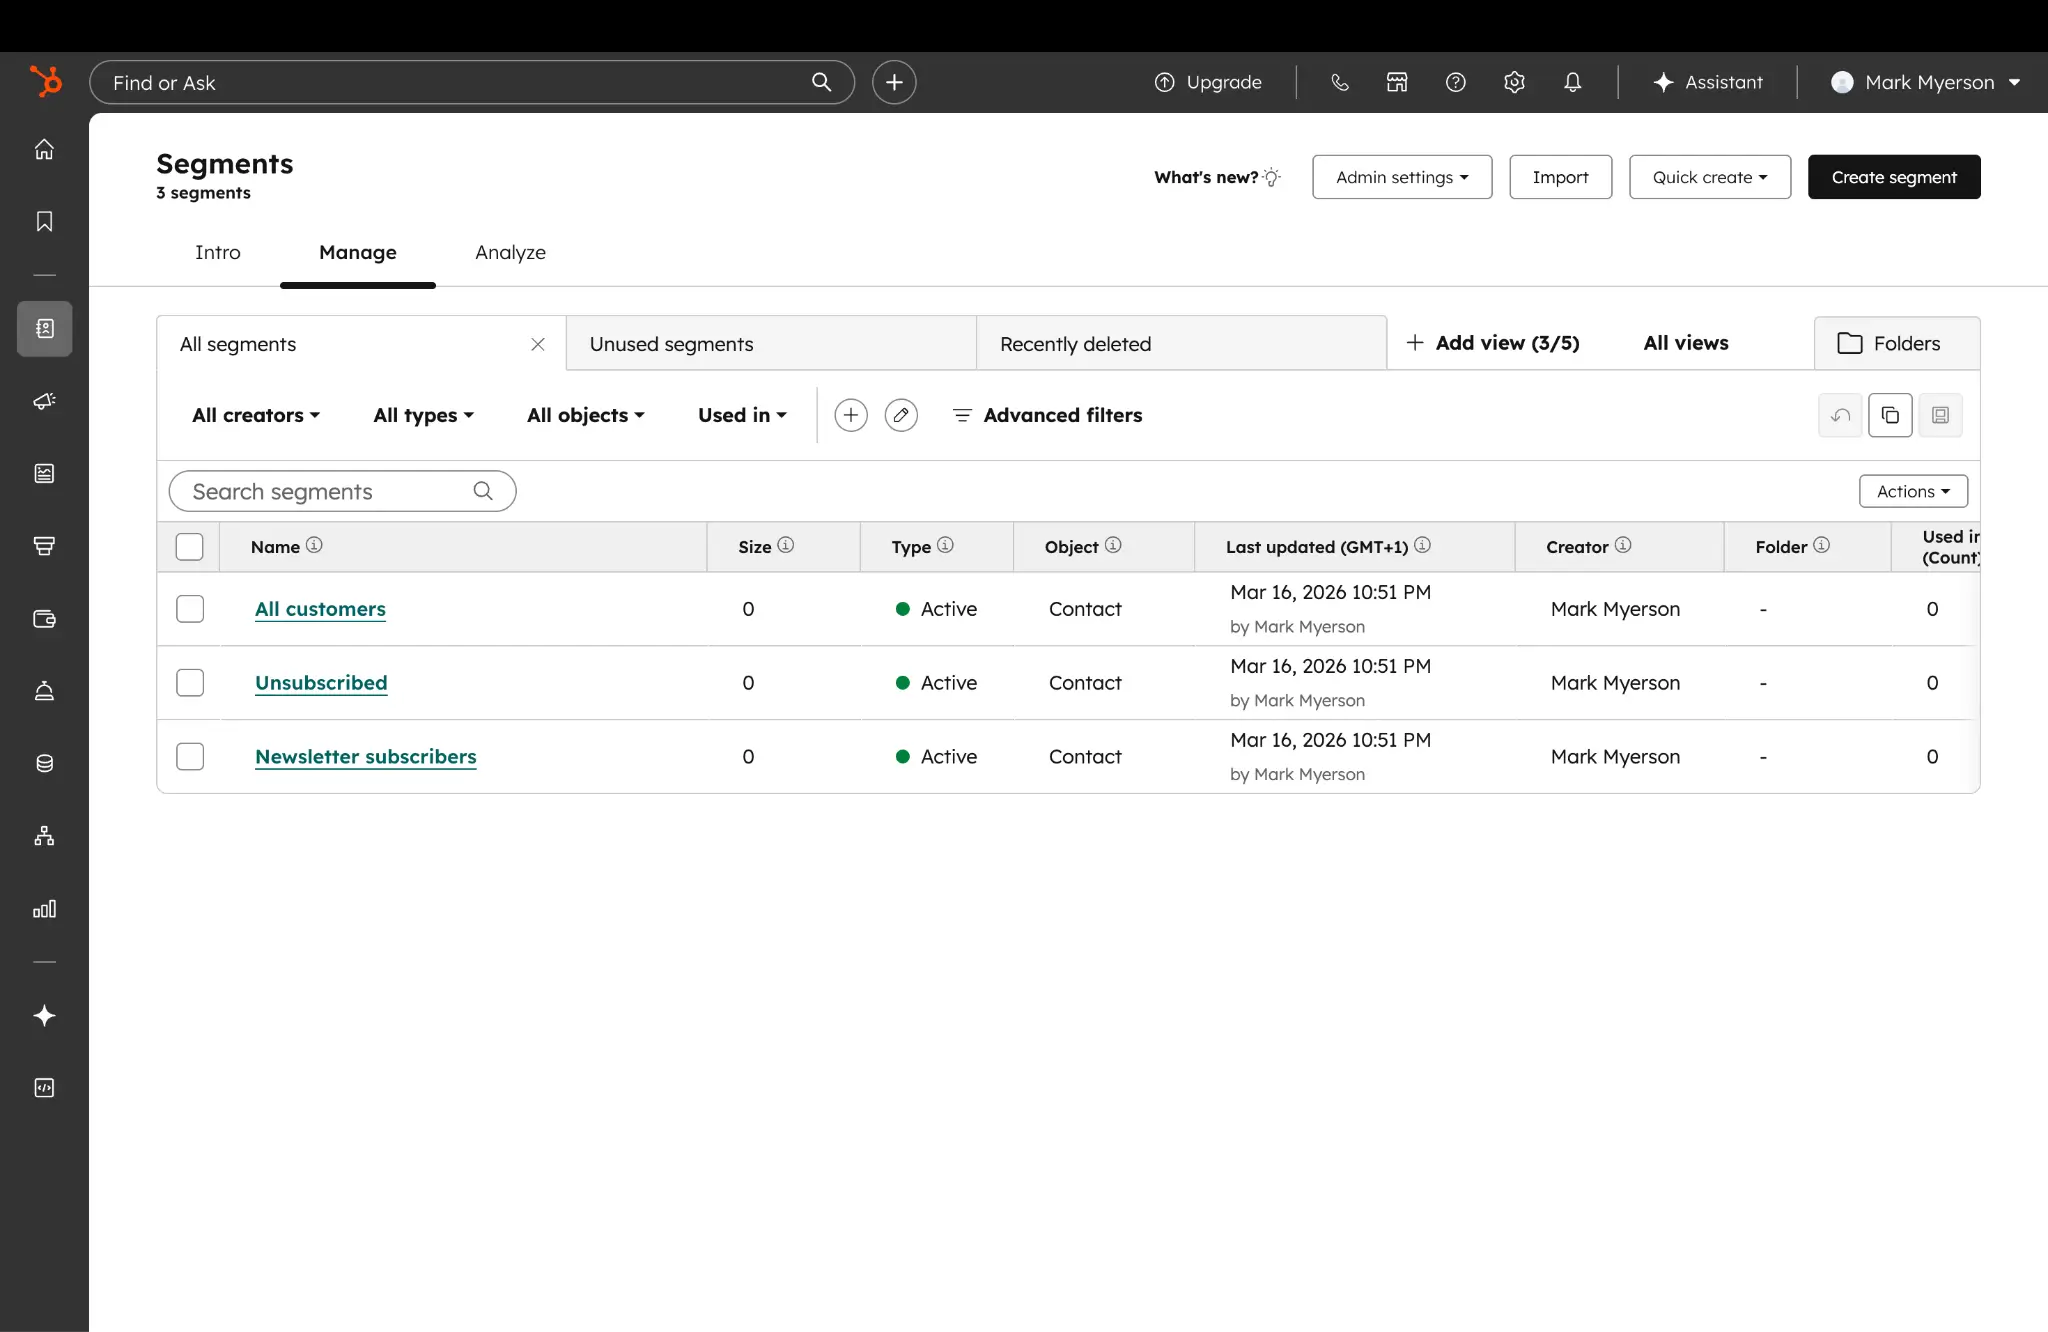The image size is (2048, 1332).
Task: Click the save view icon near Advanced filters
Action: tap(1941, 414)
